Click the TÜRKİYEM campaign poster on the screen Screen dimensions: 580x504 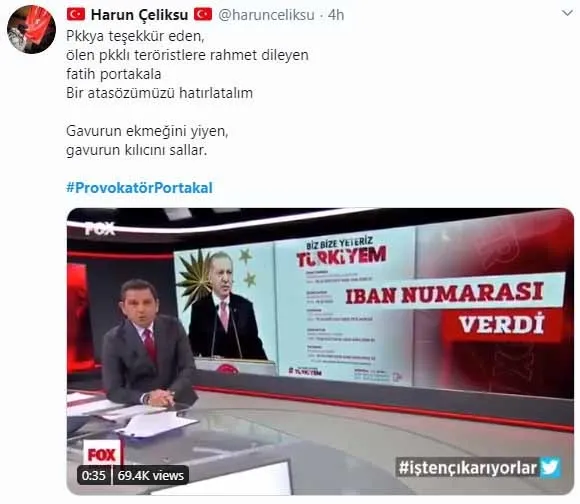(344, 307)
